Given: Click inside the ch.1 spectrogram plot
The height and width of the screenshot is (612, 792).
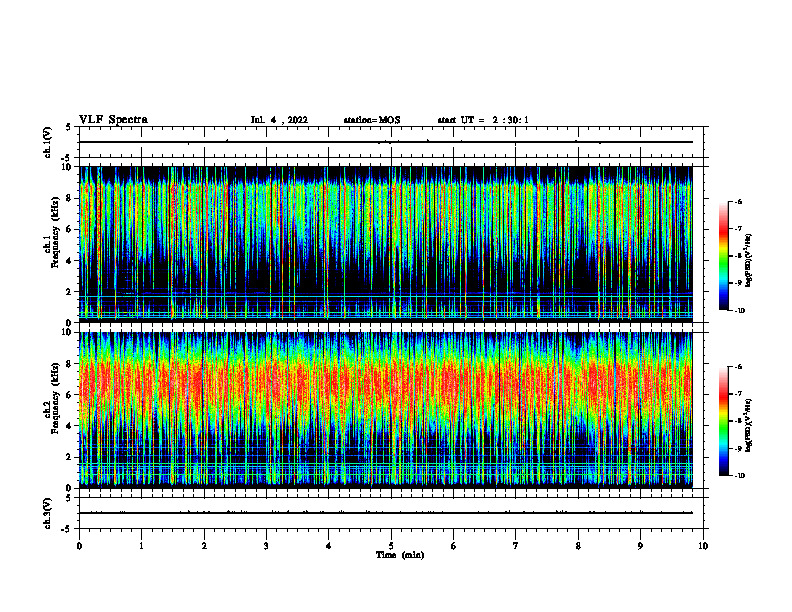Looking at the screenshot, I should [386, 244].
